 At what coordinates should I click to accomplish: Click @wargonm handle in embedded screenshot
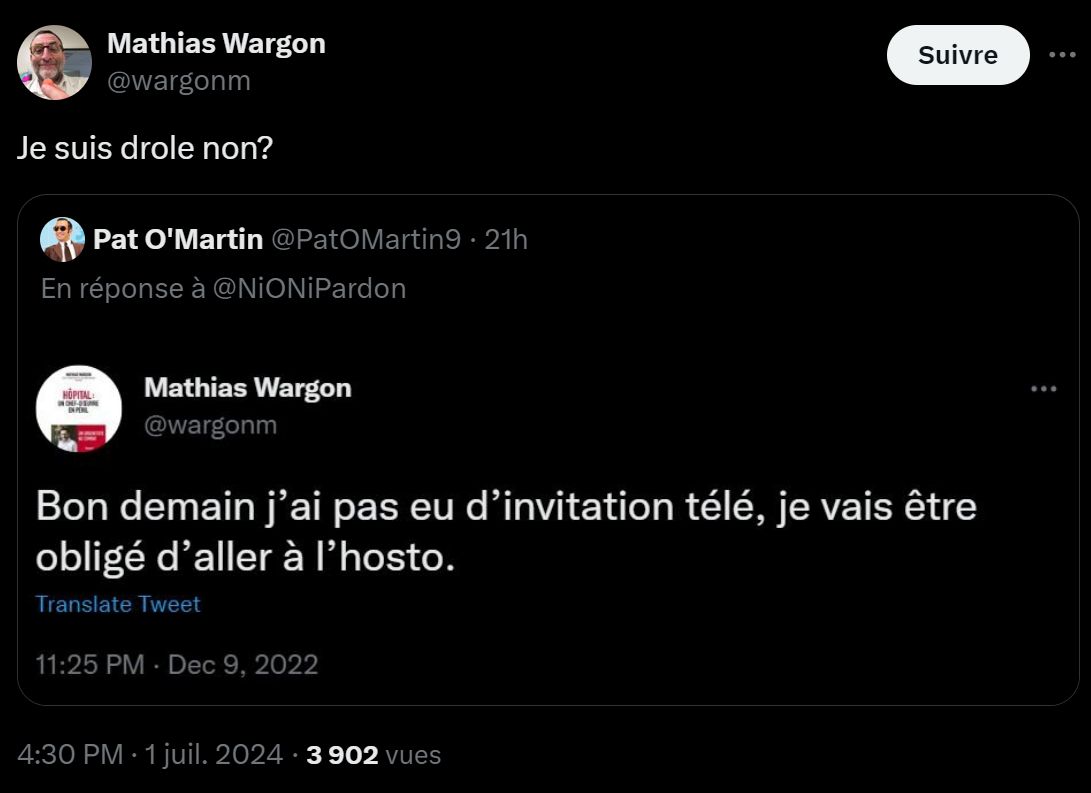tap(210, 426)
